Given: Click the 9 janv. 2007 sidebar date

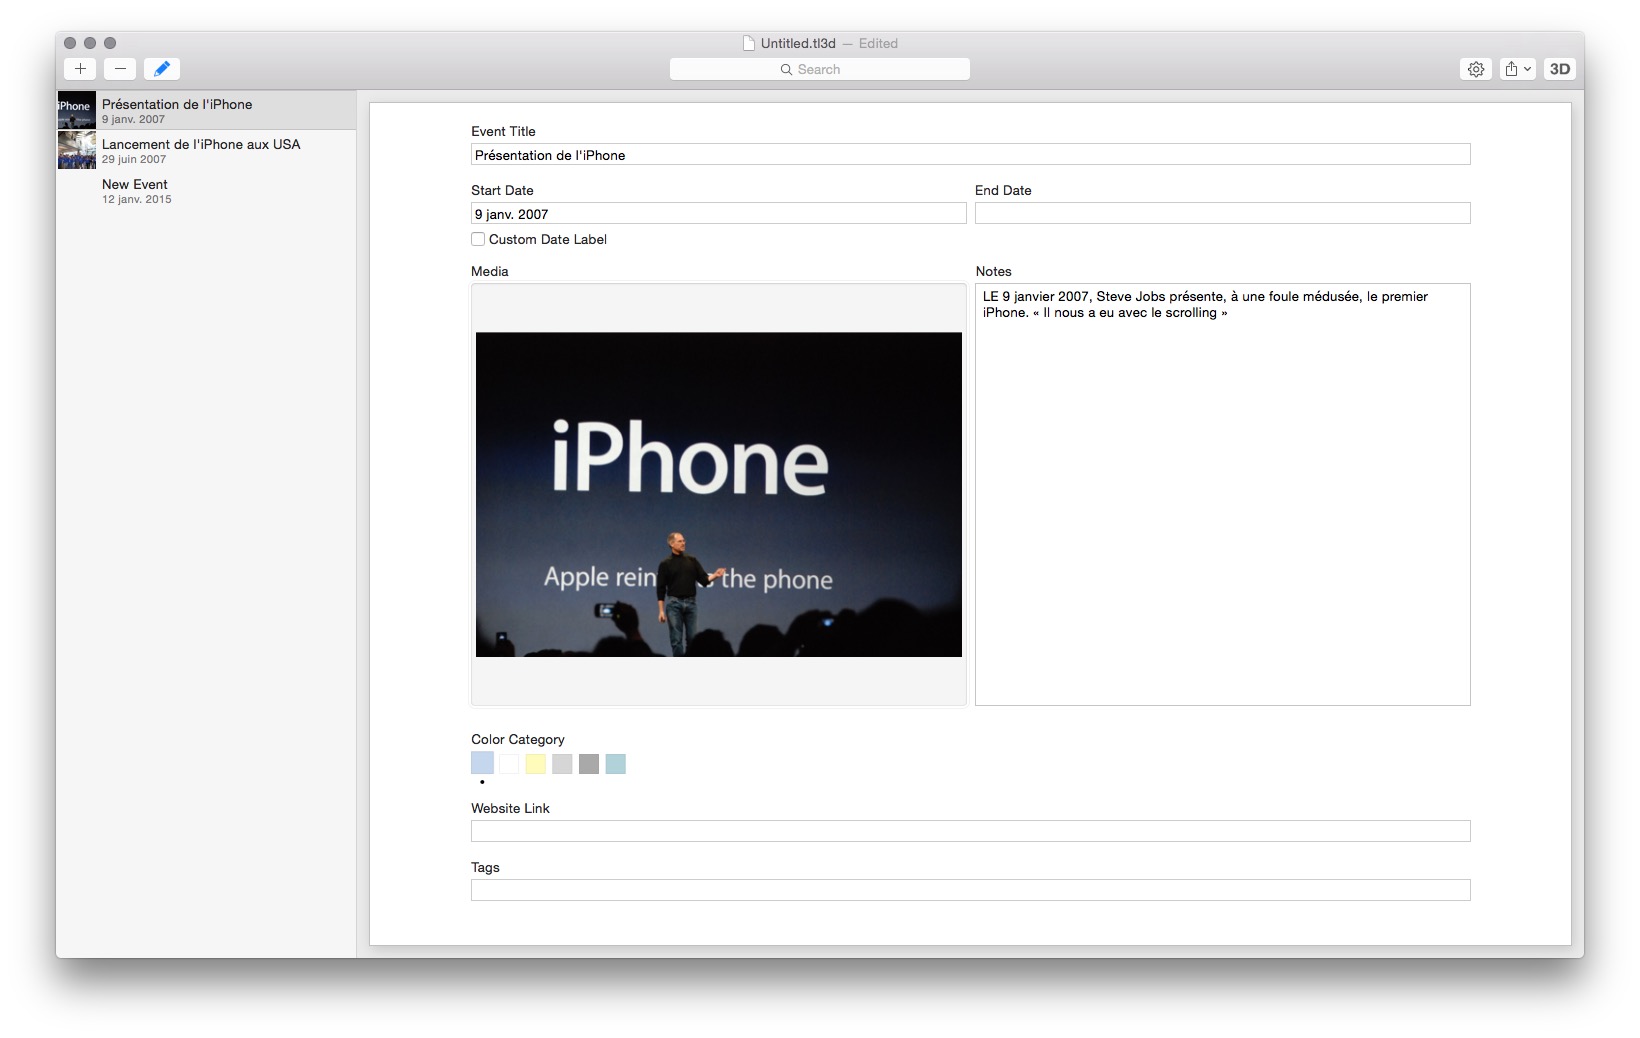Looking at the screenshot, I should (133, 119).
